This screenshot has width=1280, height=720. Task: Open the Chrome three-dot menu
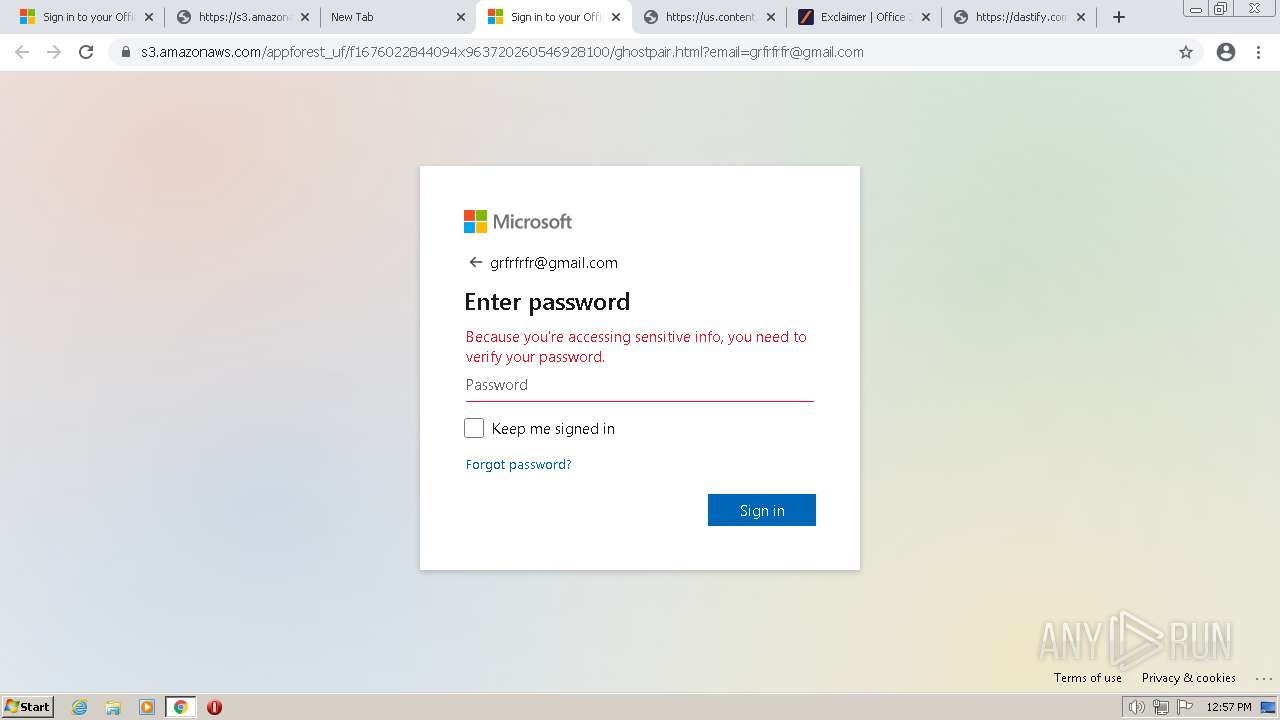pos(1259,52)
